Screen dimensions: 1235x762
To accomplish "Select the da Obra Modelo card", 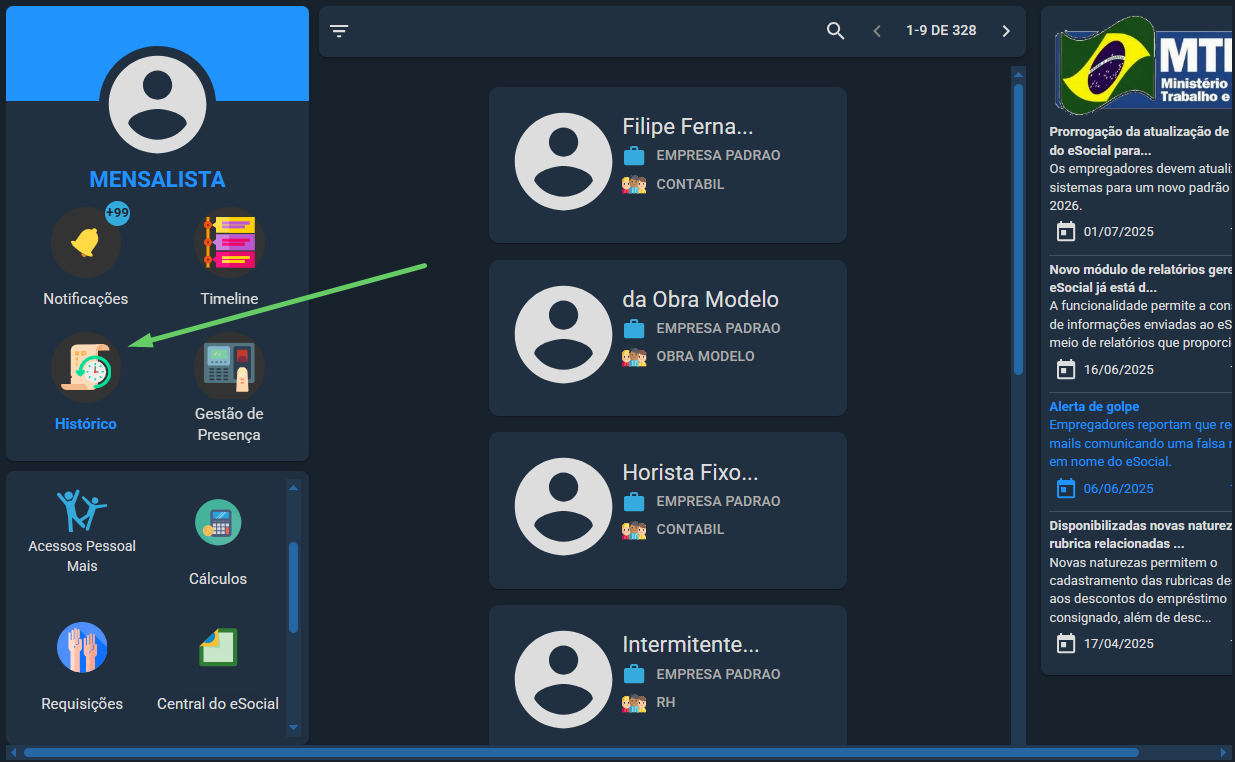I will point(668,338).
